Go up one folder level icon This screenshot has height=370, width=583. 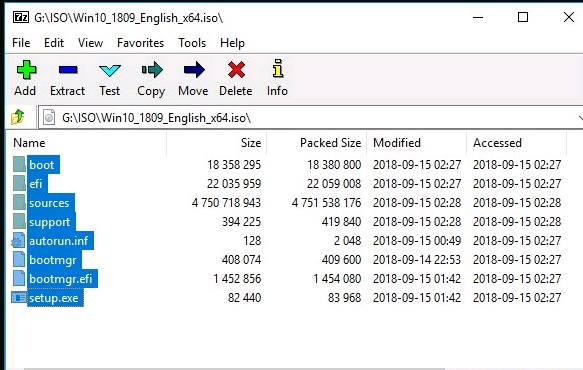click(17, 117)
